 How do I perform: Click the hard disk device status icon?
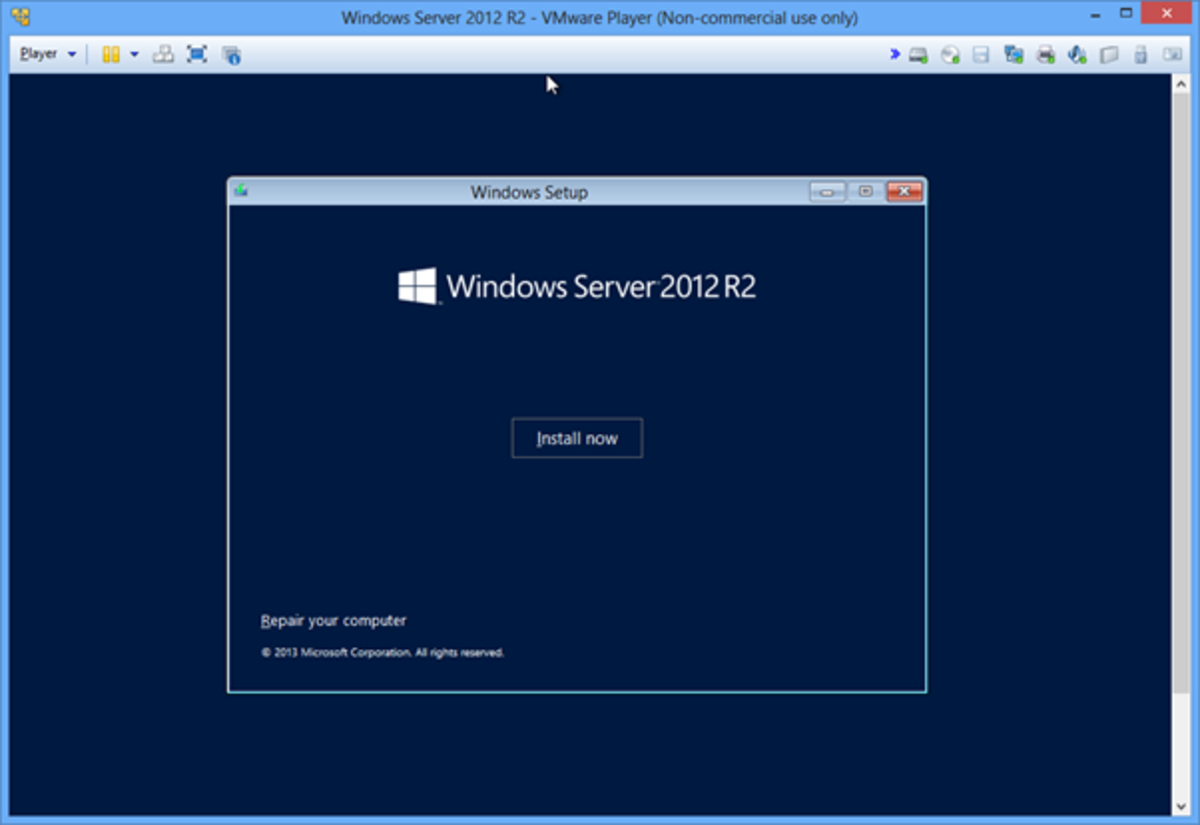pyautogui.click(x=916, y=54)
